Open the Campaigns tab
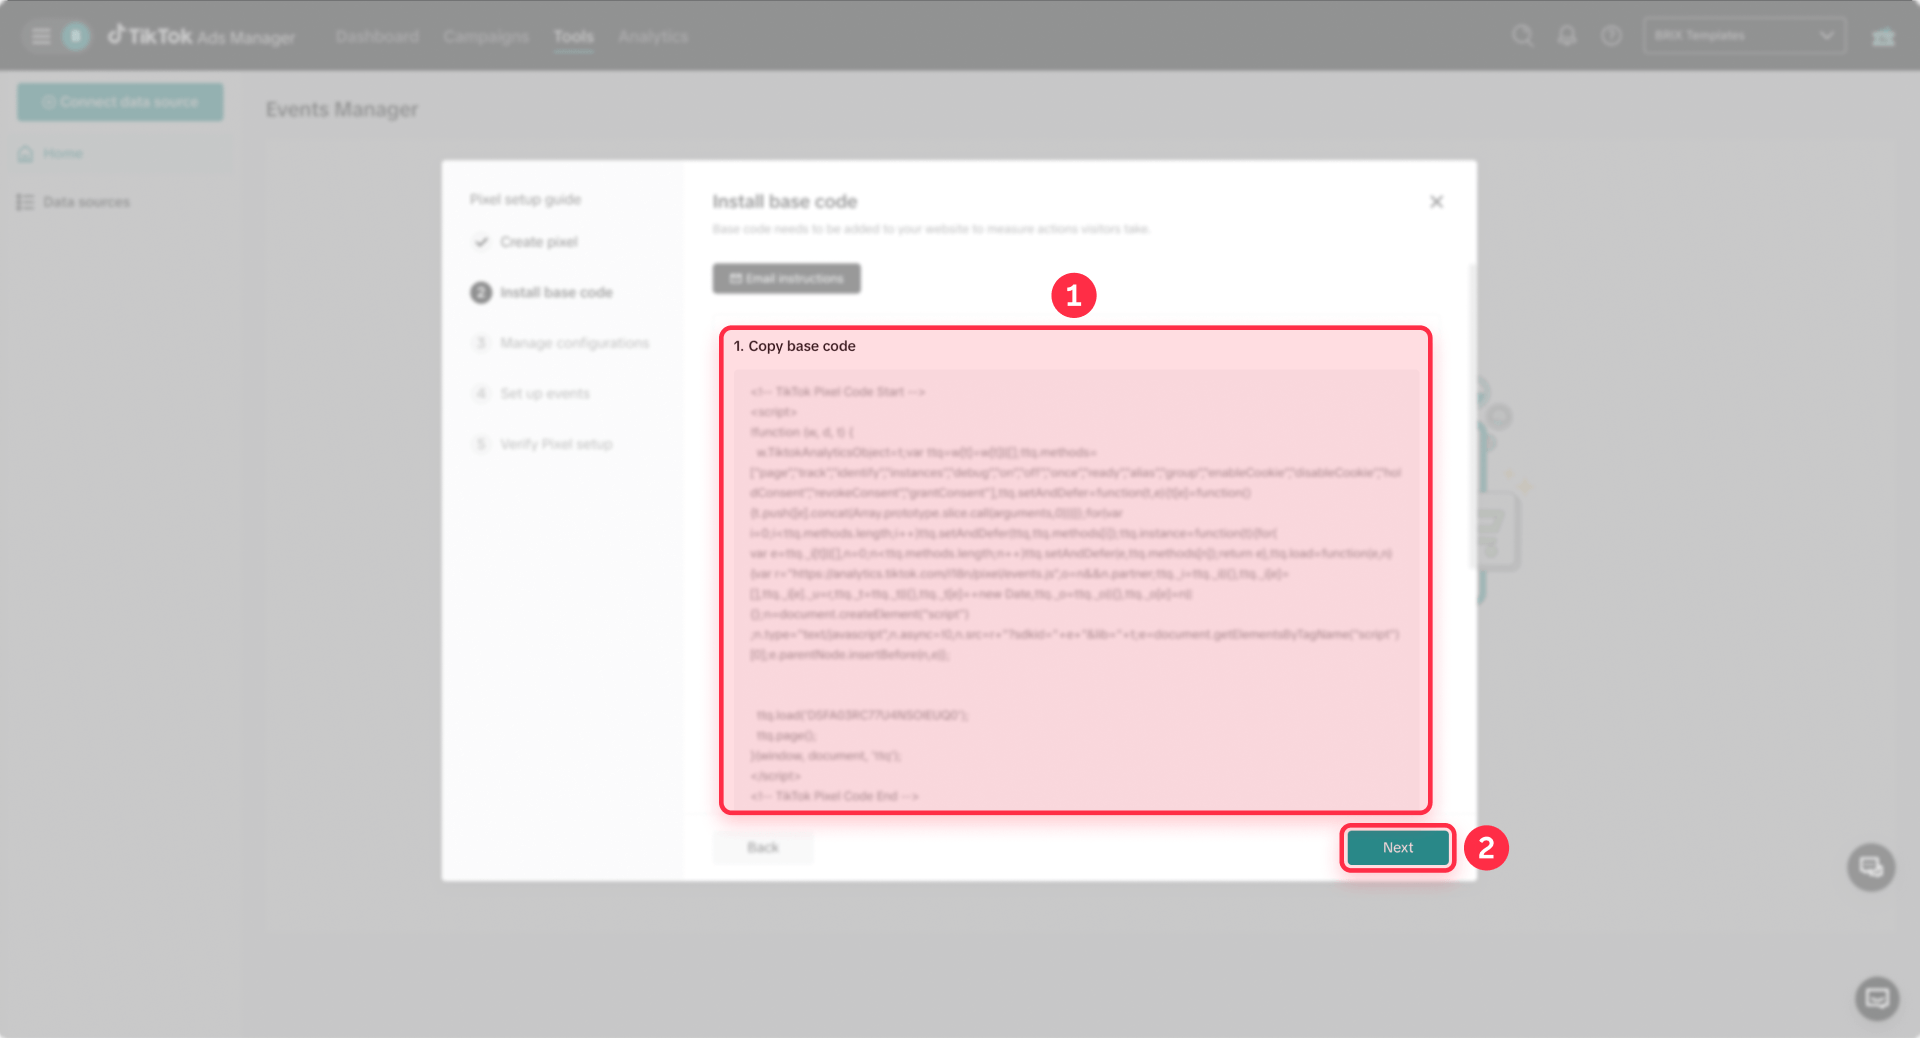Image resolution: width=1920 pixels, height=1038 pixels. (486, 36)
